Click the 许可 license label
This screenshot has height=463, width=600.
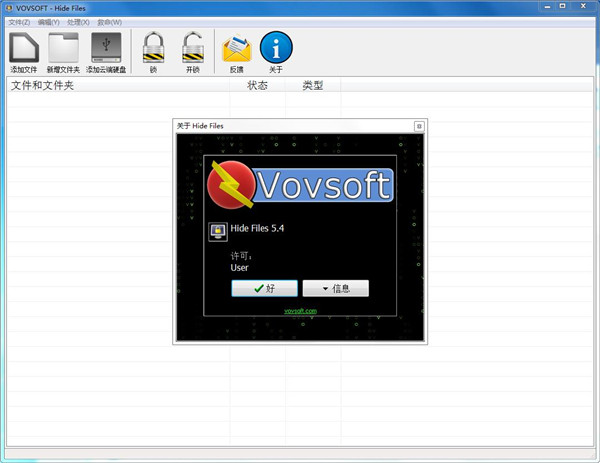(241, 256)
